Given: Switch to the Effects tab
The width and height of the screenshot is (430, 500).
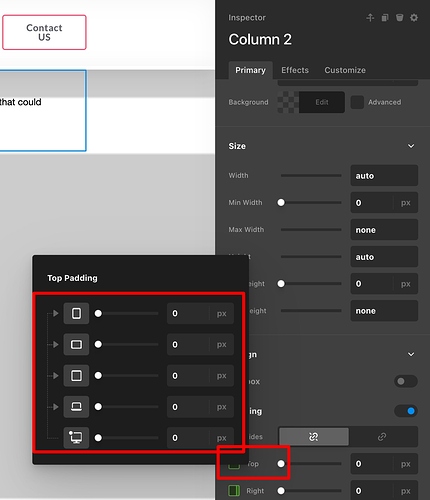Looking at the screenshot, I should coord(295,70).
